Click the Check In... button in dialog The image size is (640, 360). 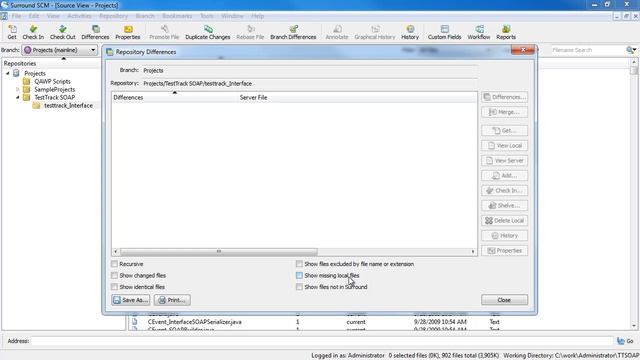point(504,191)
